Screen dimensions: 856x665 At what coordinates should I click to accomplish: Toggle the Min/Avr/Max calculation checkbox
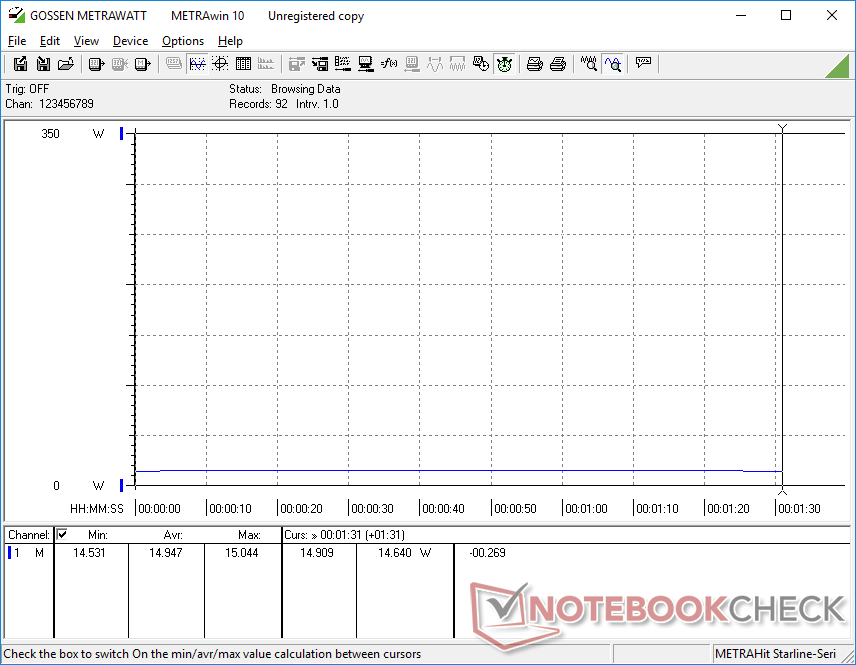point(62,534)
